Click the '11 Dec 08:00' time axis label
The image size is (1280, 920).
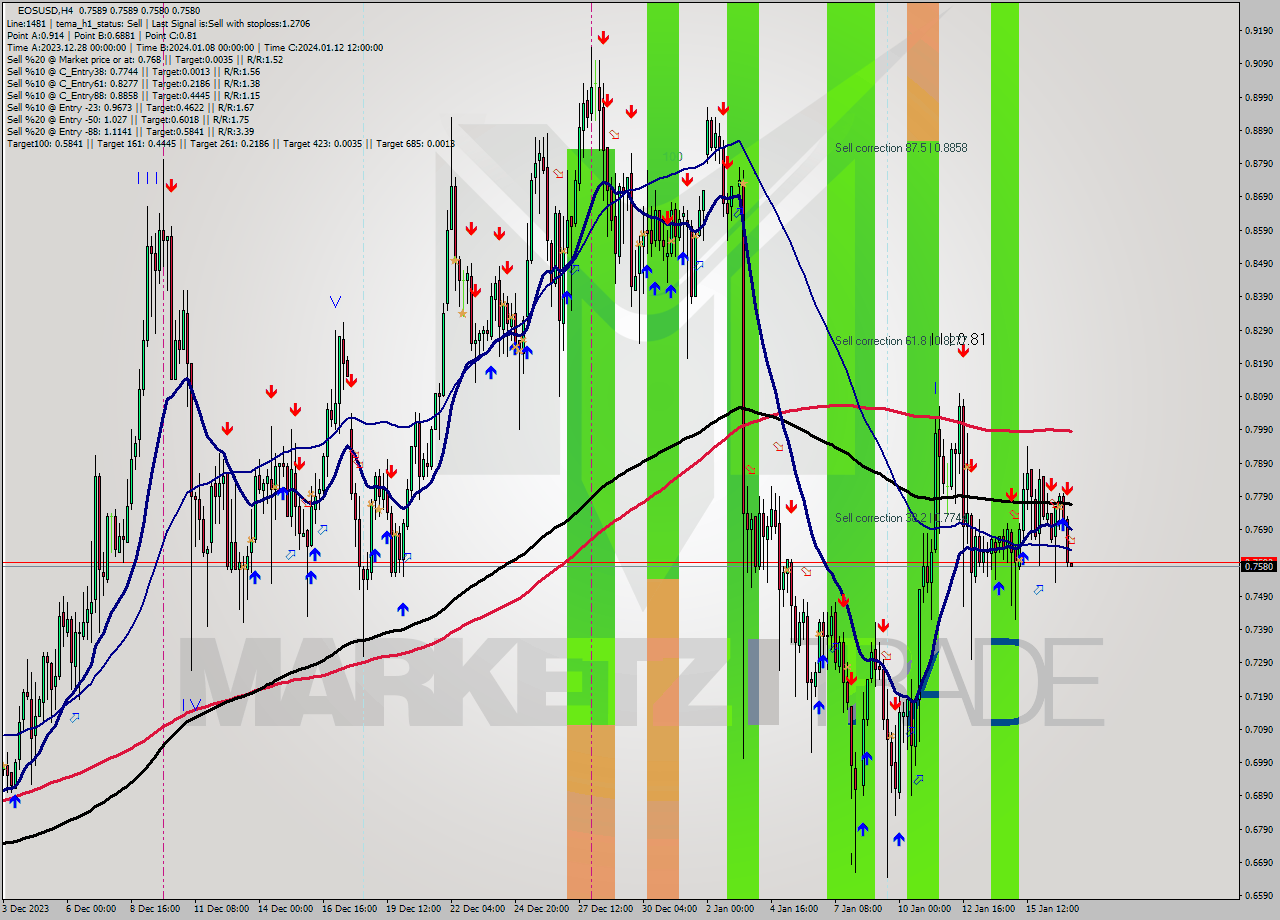pyautogui.click(x=221, y=909)
